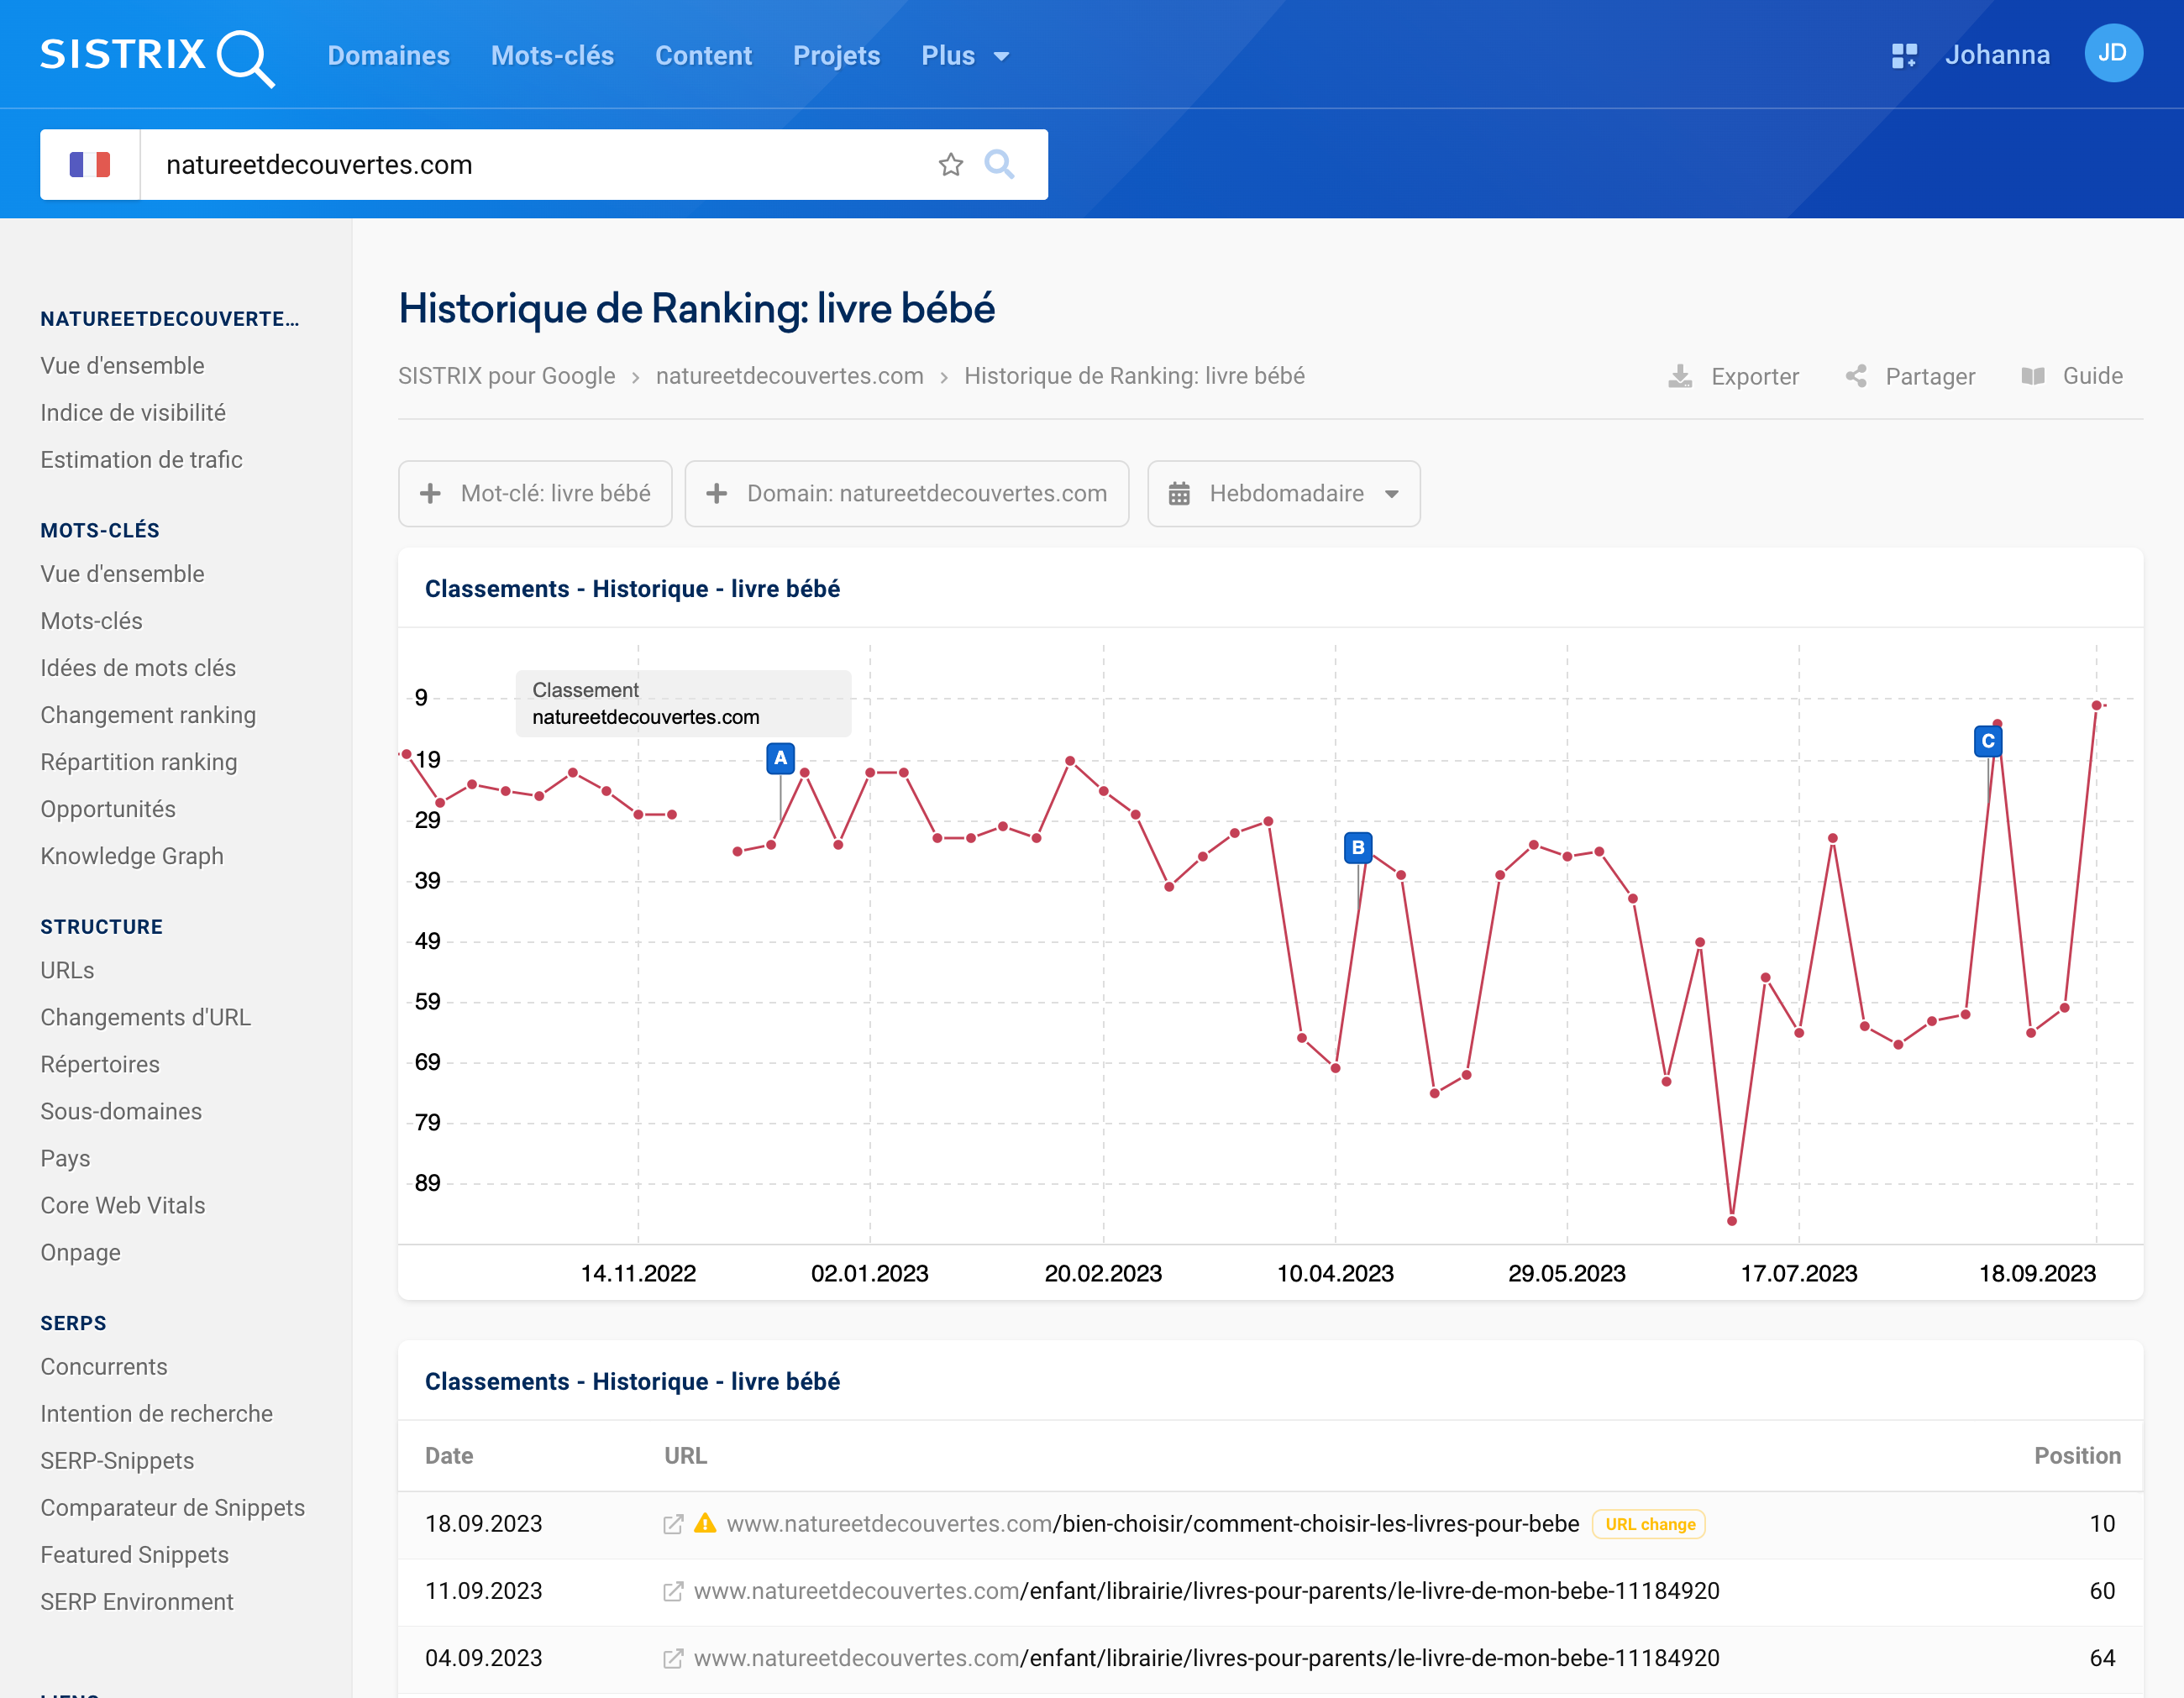Screen dimensions: 2184x1698
Task: Open Core Web Vitals in sidebar
Action: click(x=123, y=1205)
